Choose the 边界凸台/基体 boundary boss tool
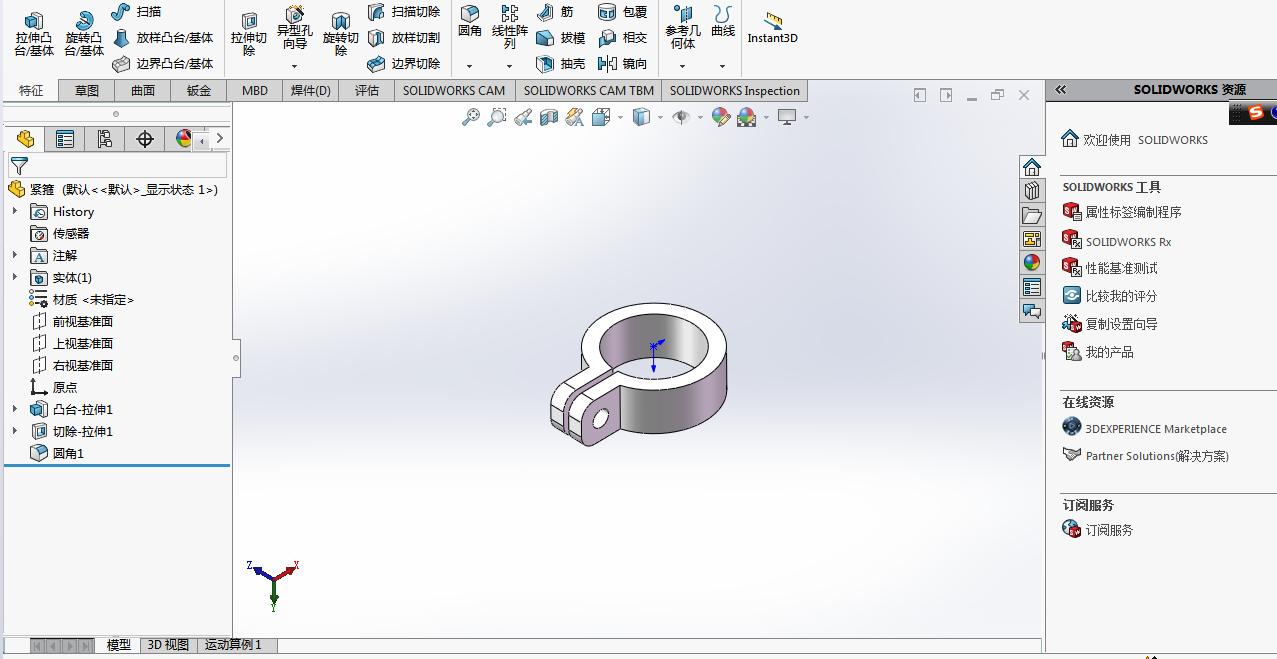This screenshot has width=1277, height=659. pyautogui.click(x=162, y=64)
